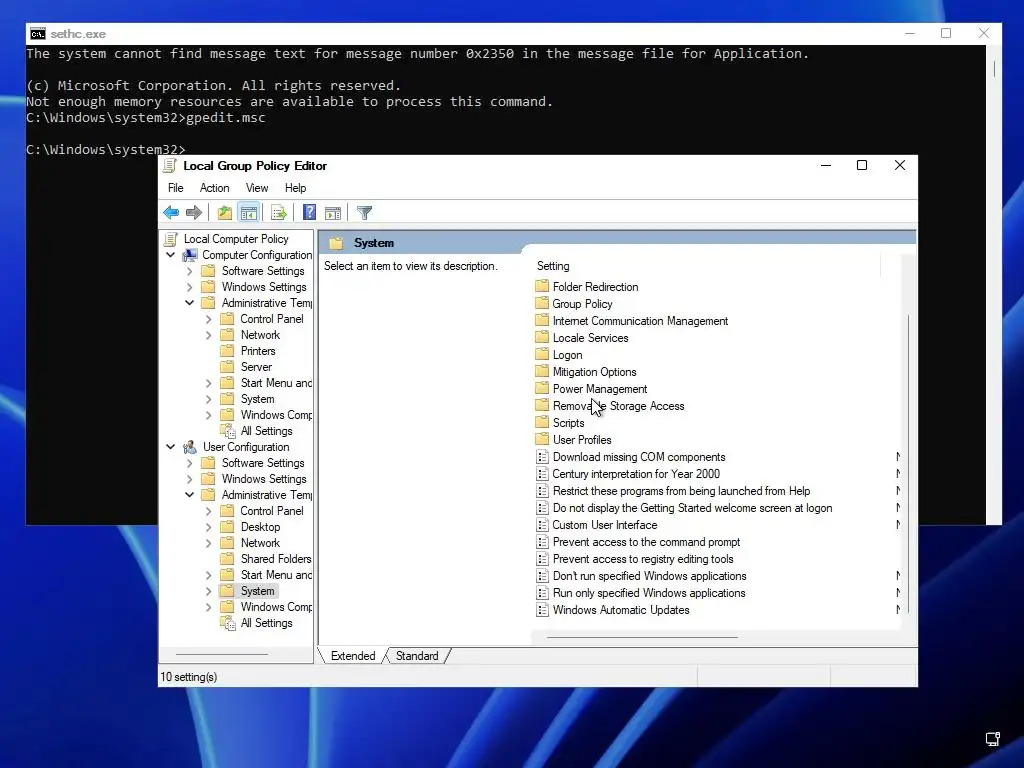Viewport: 1024px width, 768px height.
Task: Expand the selected System node chevron
Action: pyautogui.click(x=208, y=591)
